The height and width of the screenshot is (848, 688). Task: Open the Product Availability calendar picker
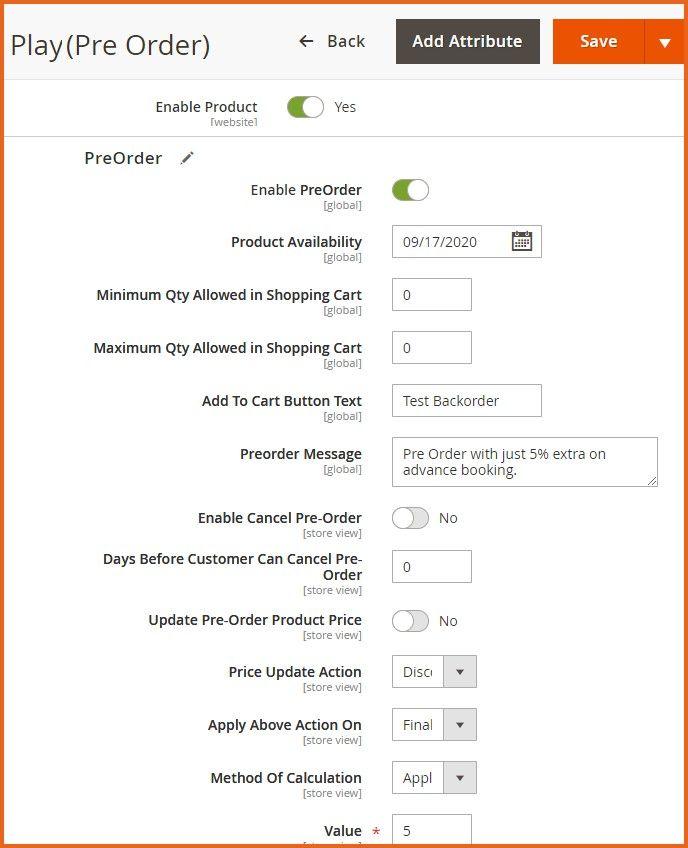522,241
